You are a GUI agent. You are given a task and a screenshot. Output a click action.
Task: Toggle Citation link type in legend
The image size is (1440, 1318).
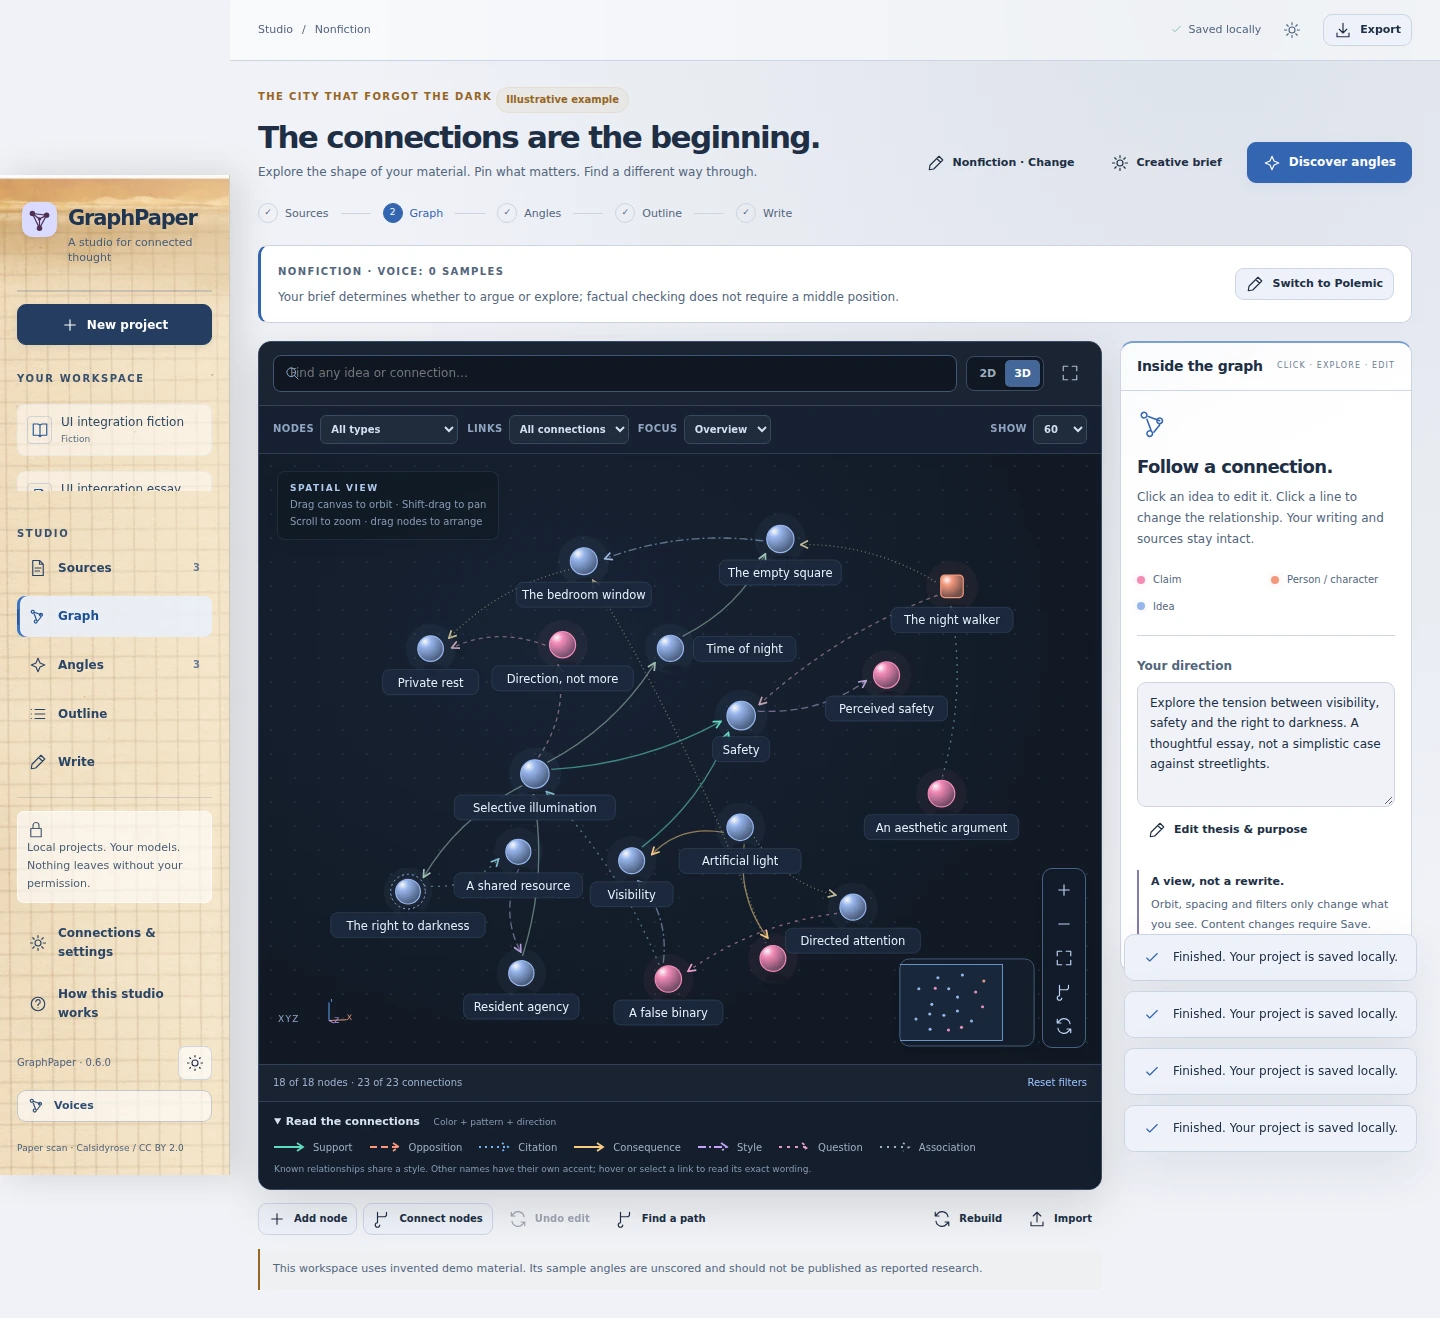(518, 1147)
